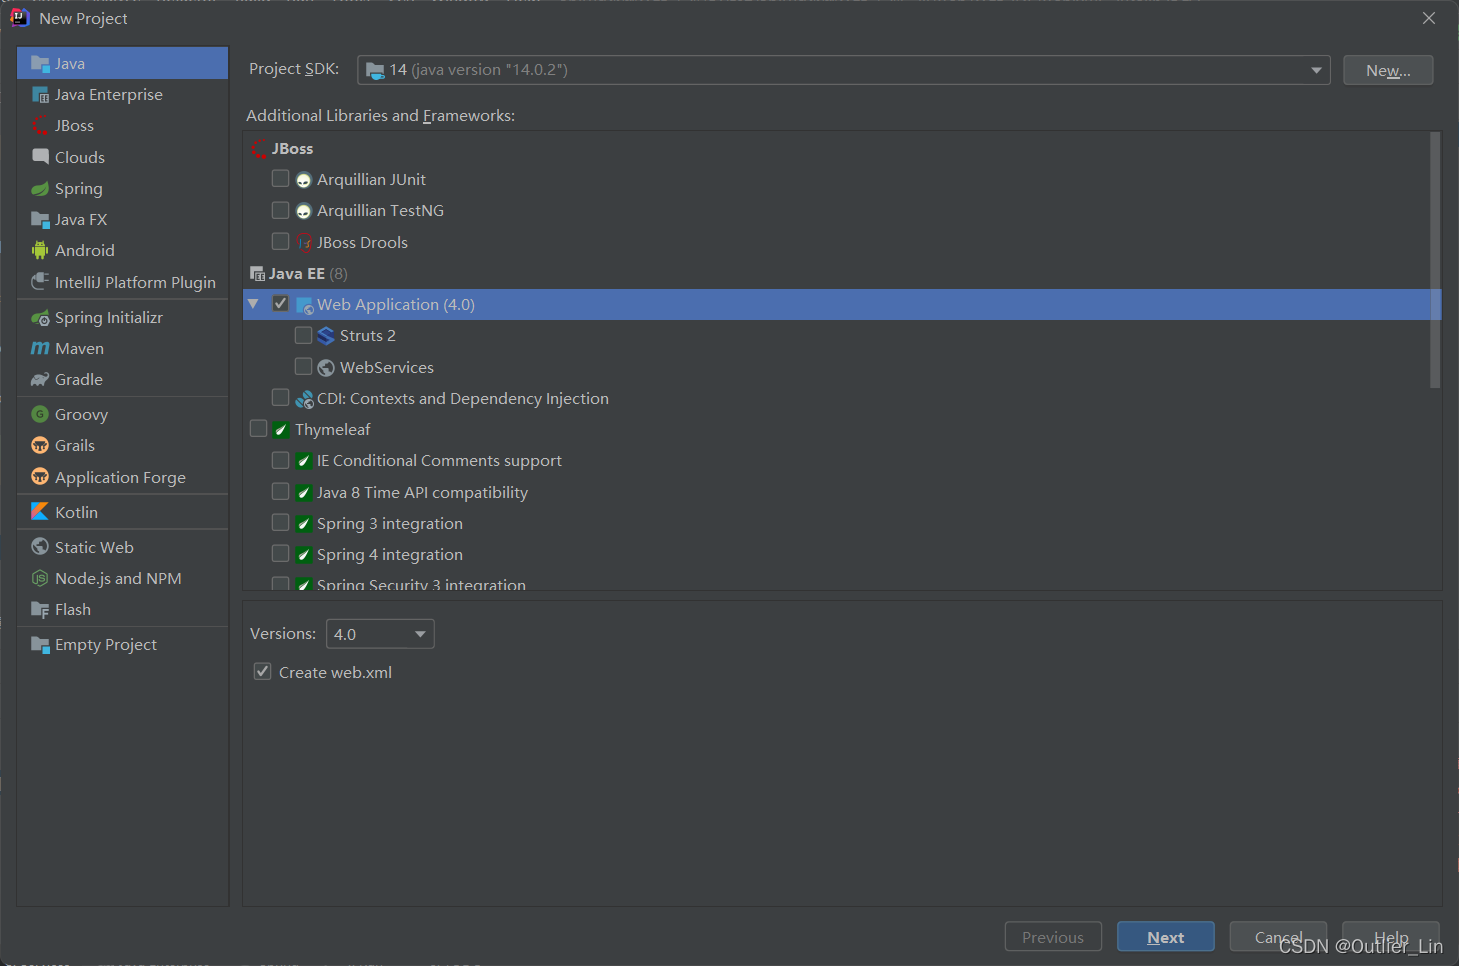
Task: Select the JBoss group header in frameworks
Action: tap(842, 148)
